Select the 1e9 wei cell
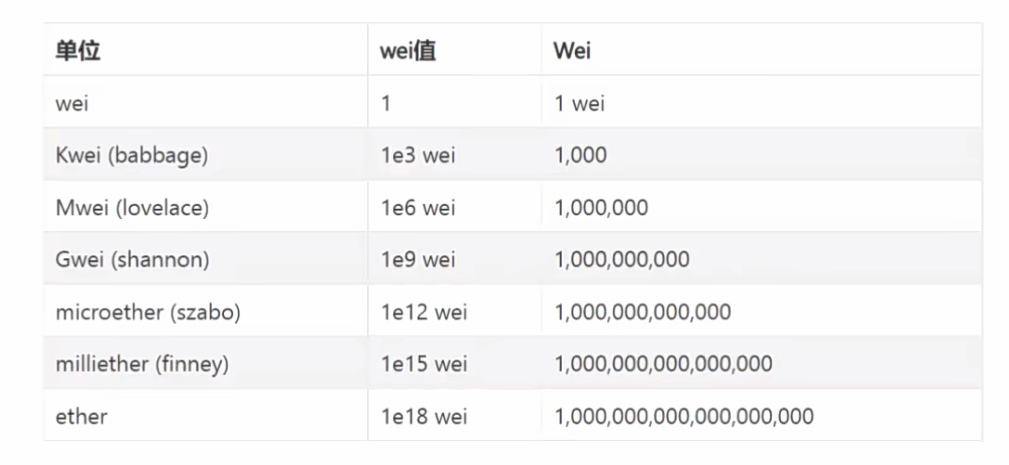The height and width of the screenshot is (465, 1009). [x=417, y=260]
